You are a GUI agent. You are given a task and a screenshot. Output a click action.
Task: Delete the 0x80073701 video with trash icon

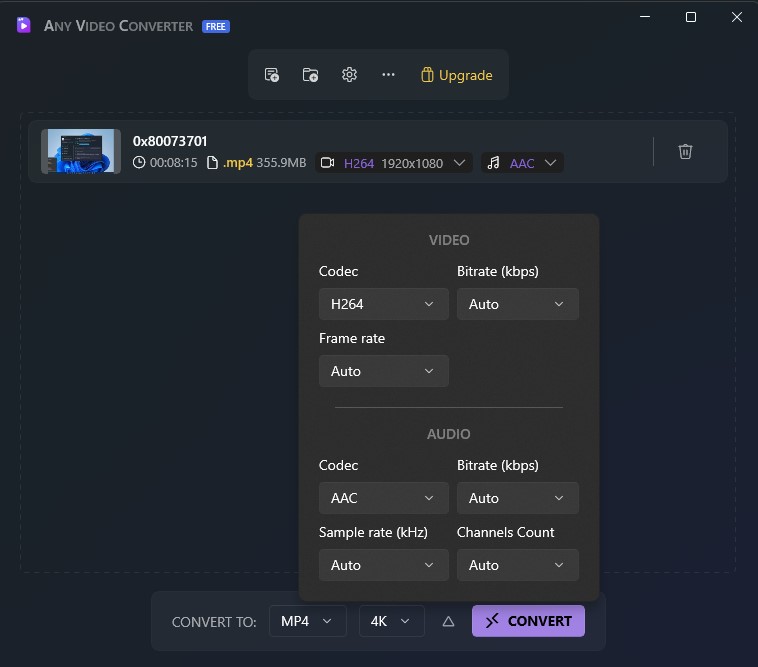pyautogui.click(x=685, y=151)
